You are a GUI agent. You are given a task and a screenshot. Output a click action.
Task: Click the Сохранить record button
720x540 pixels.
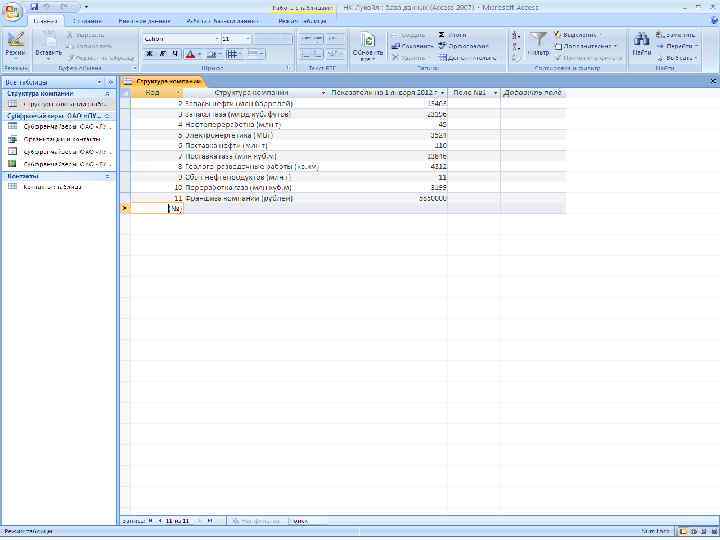(x=412, y=46)
